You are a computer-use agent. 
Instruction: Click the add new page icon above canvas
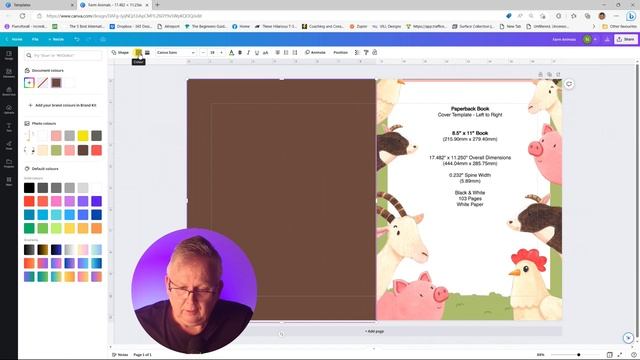558,74
